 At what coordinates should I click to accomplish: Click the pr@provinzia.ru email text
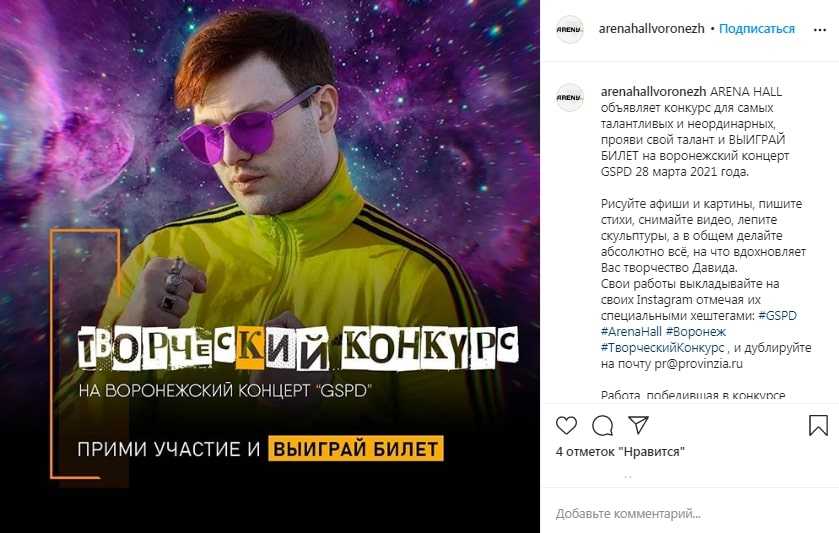tap(699, 364)
